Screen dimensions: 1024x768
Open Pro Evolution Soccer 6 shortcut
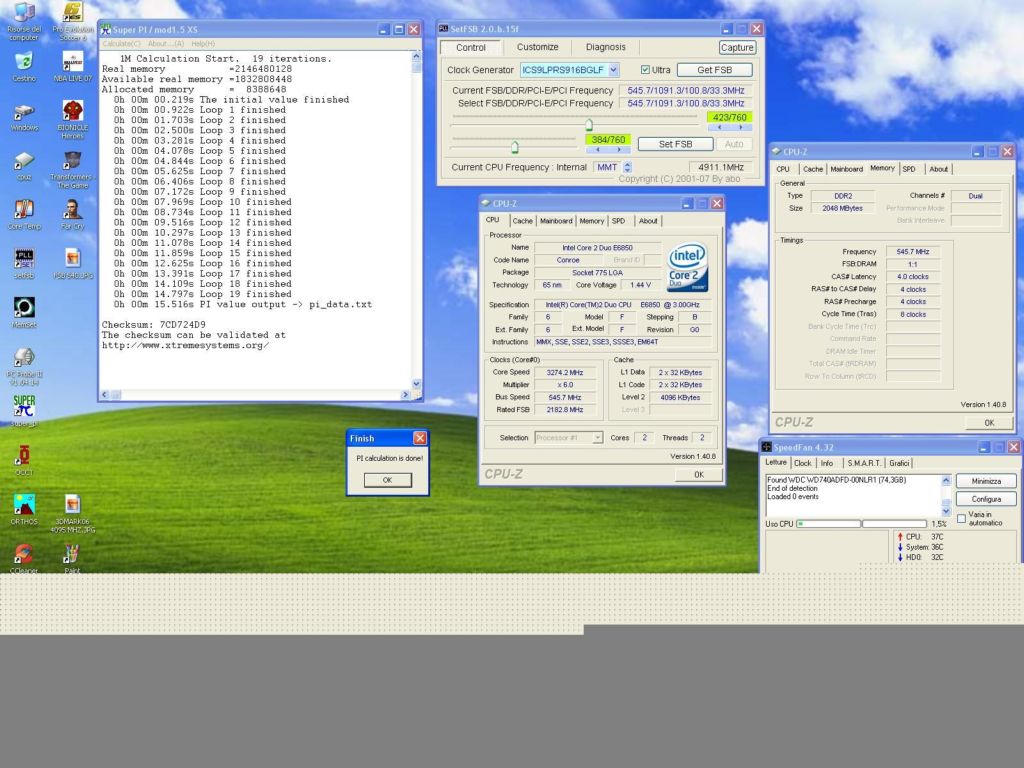click(x=72, y=20)
